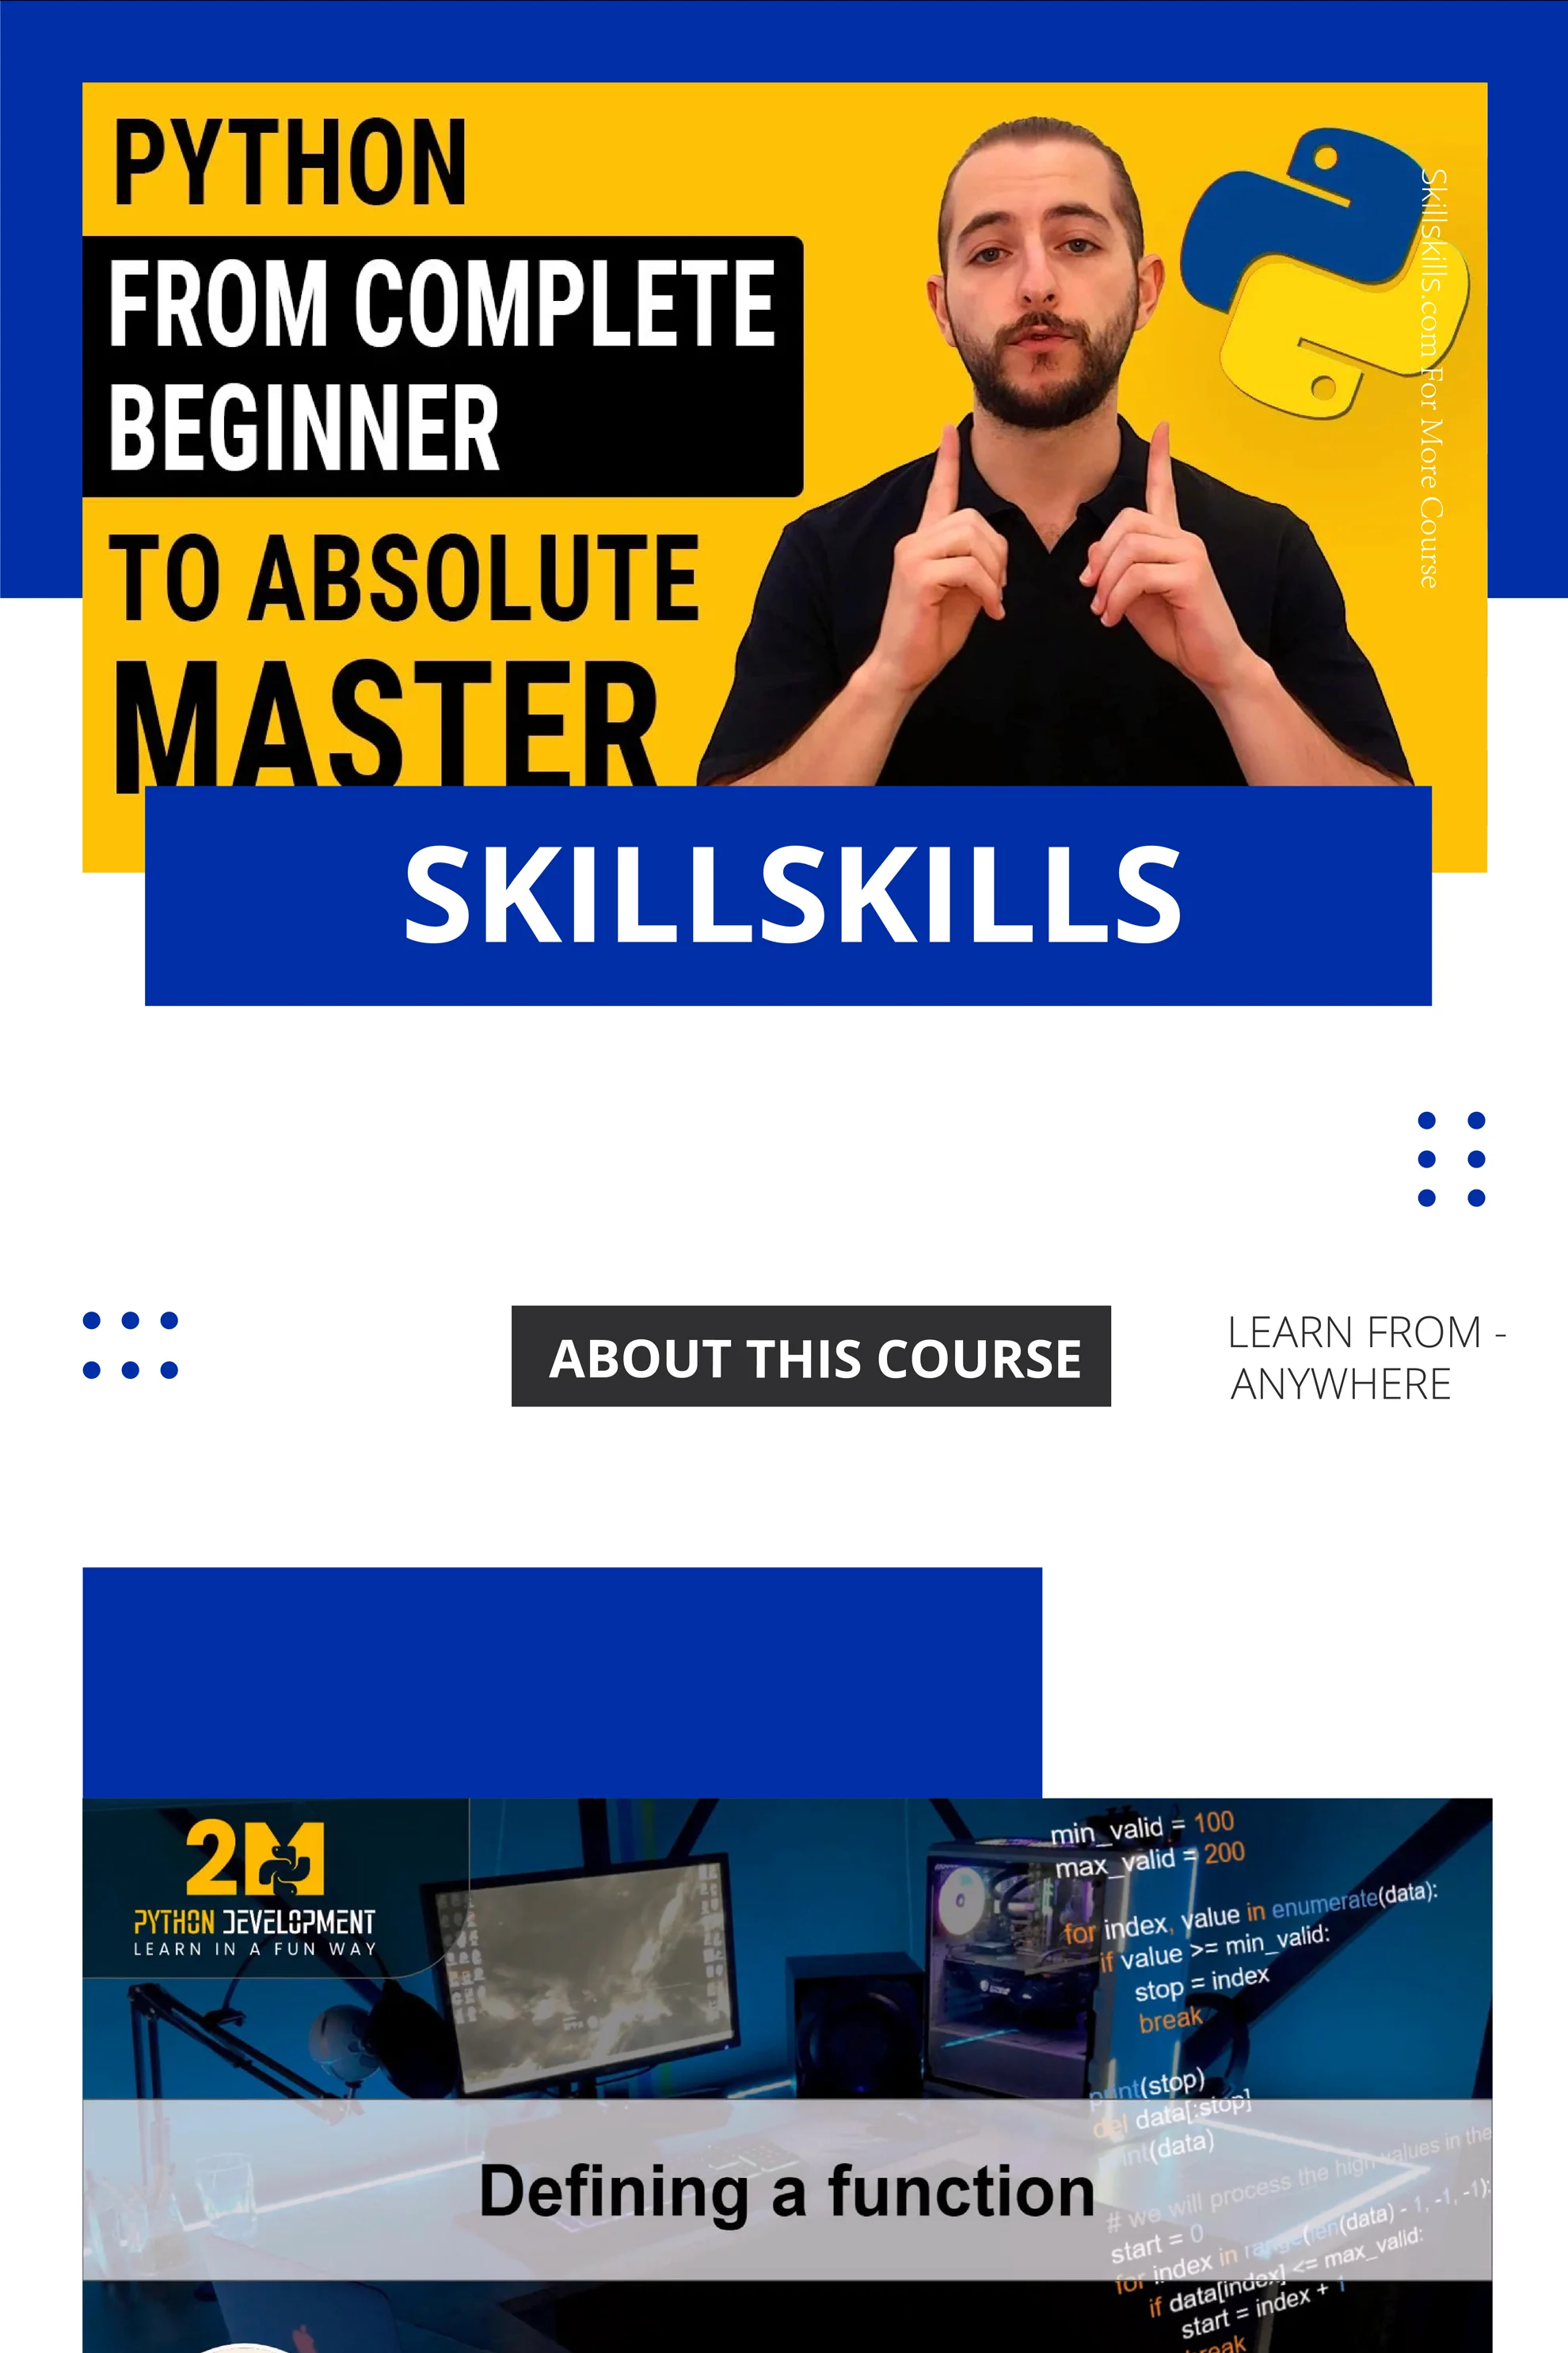Toggle the course content visibility
The image size is (1568, 2353).
(810, 1357)
